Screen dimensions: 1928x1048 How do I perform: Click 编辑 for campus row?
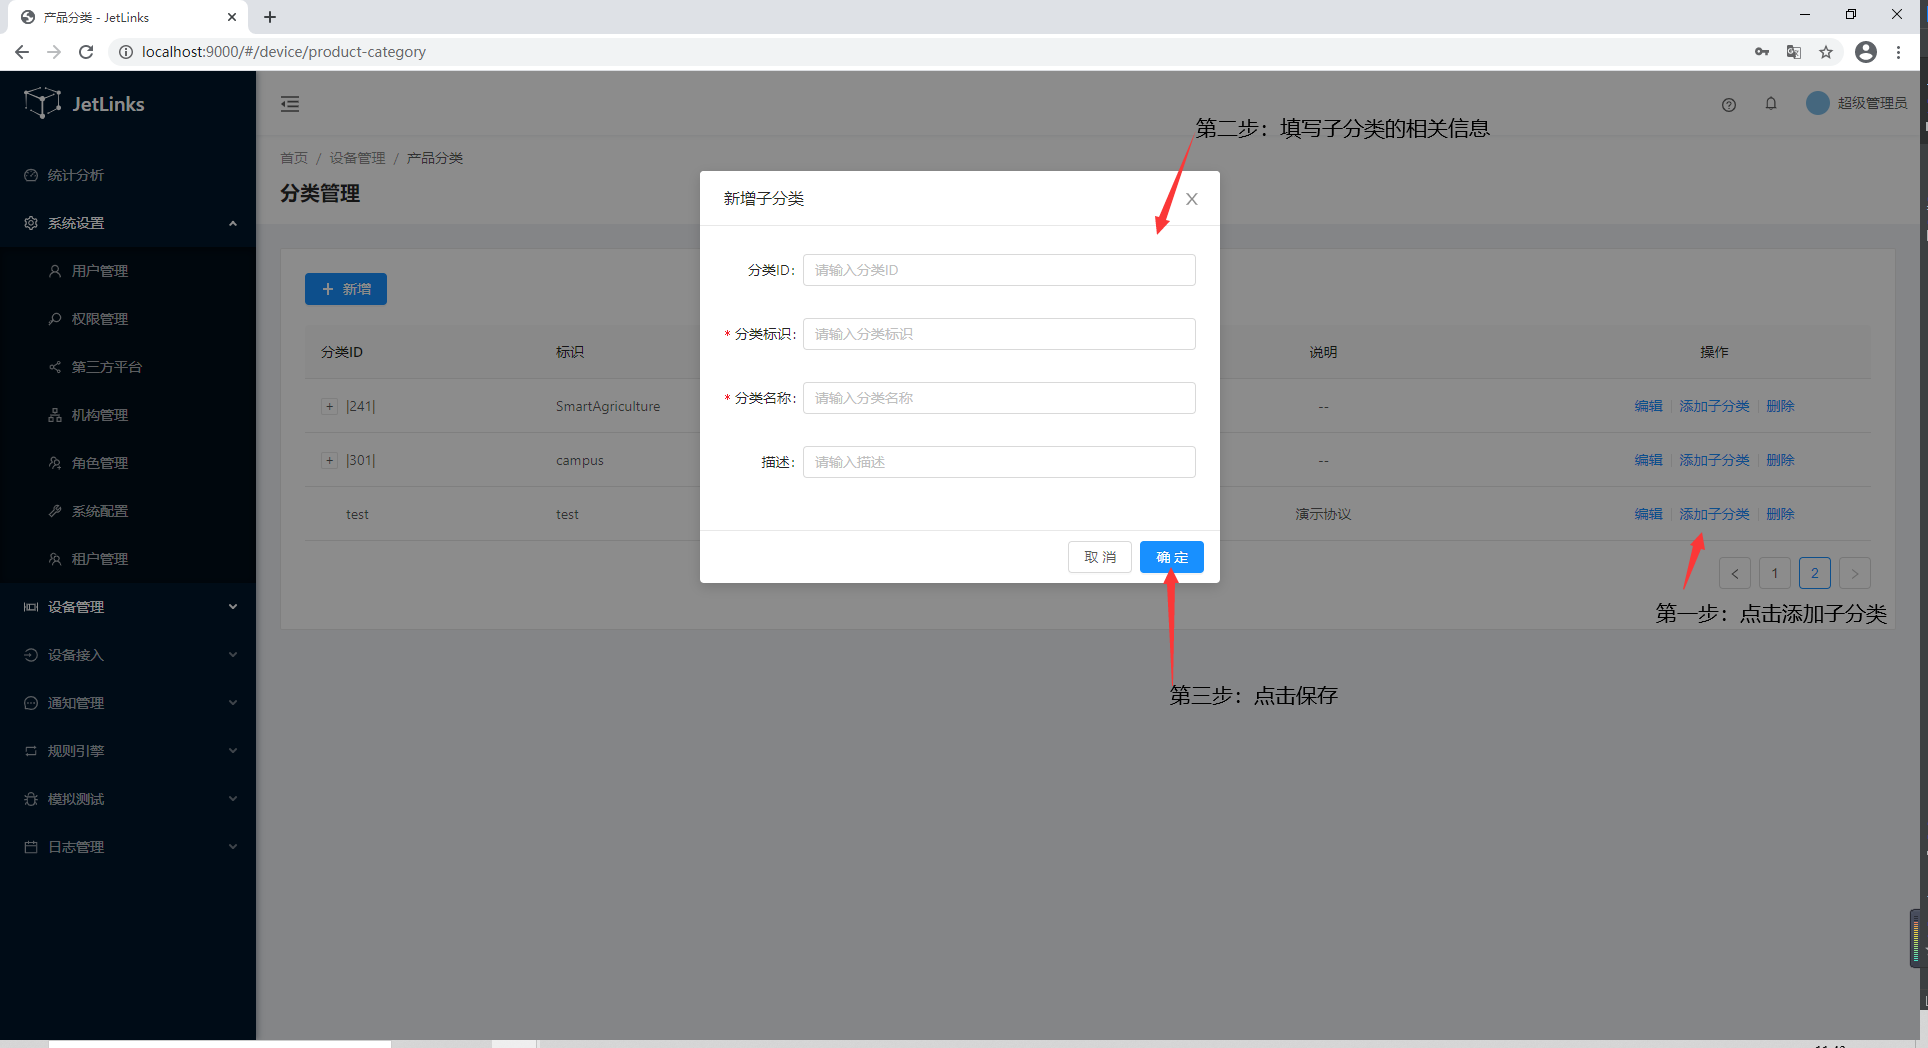coord(1648,460)
